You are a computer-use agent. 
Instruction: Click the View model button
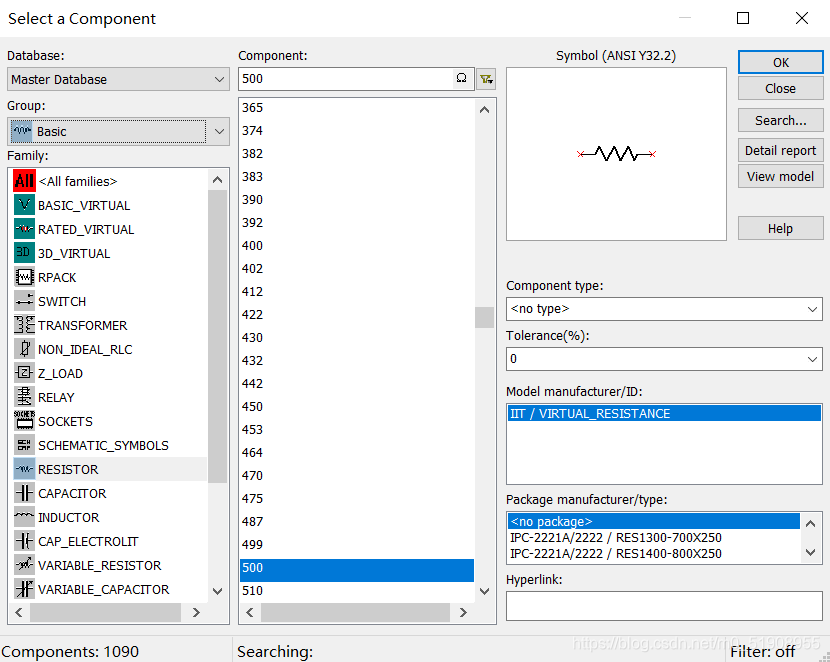(x=781, y=176)
